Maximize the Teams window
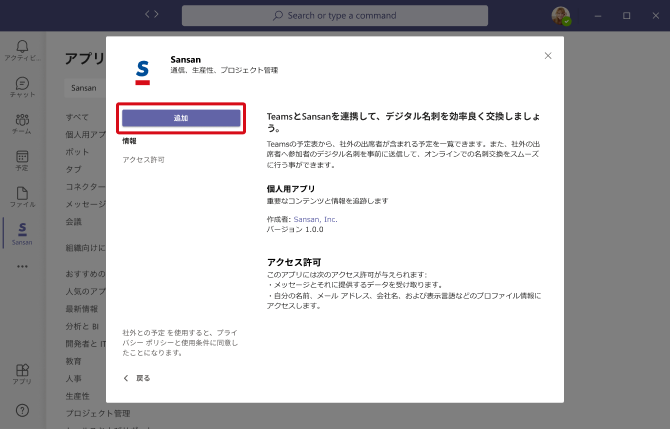 (626, 16)
